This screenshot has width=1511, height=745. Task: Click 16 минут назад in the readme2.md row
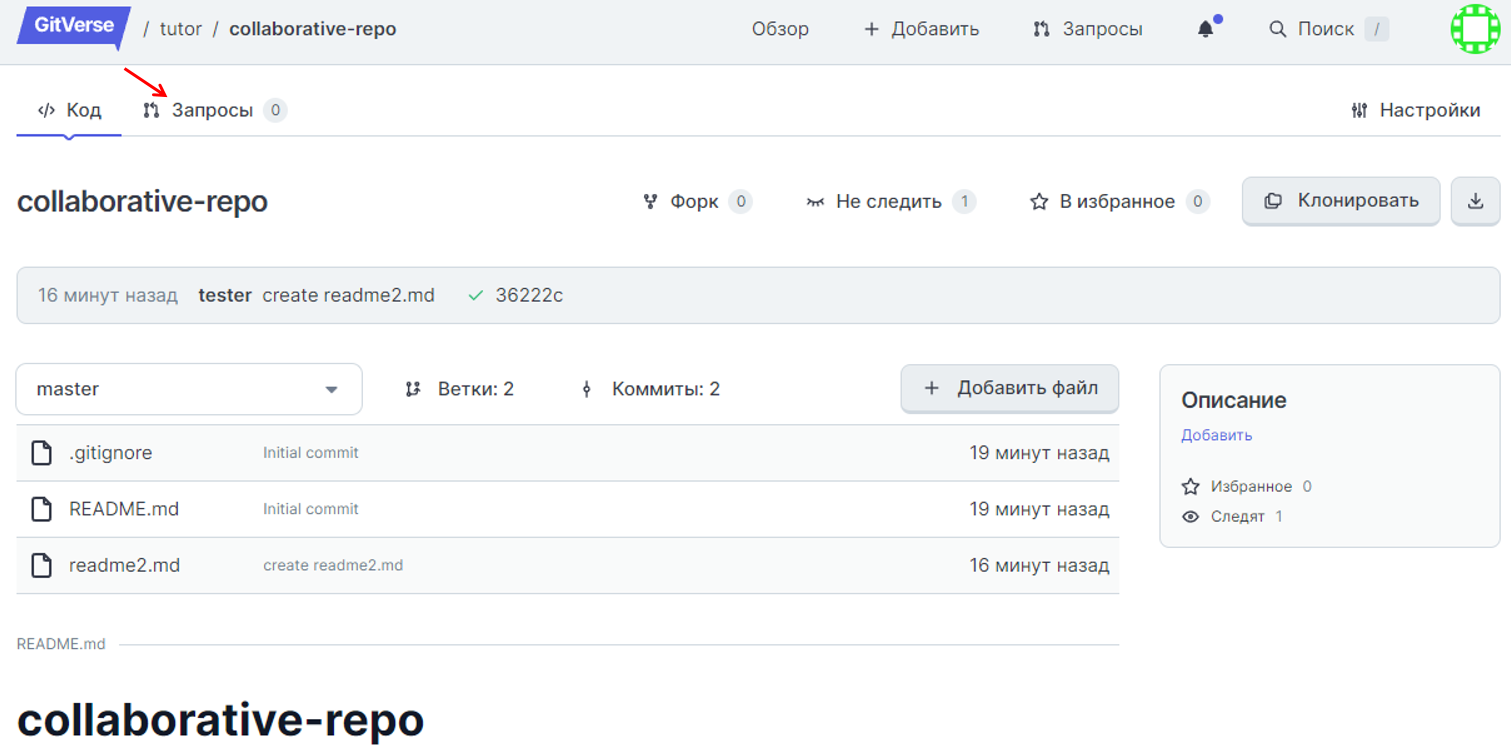[x=1039, y=565]
